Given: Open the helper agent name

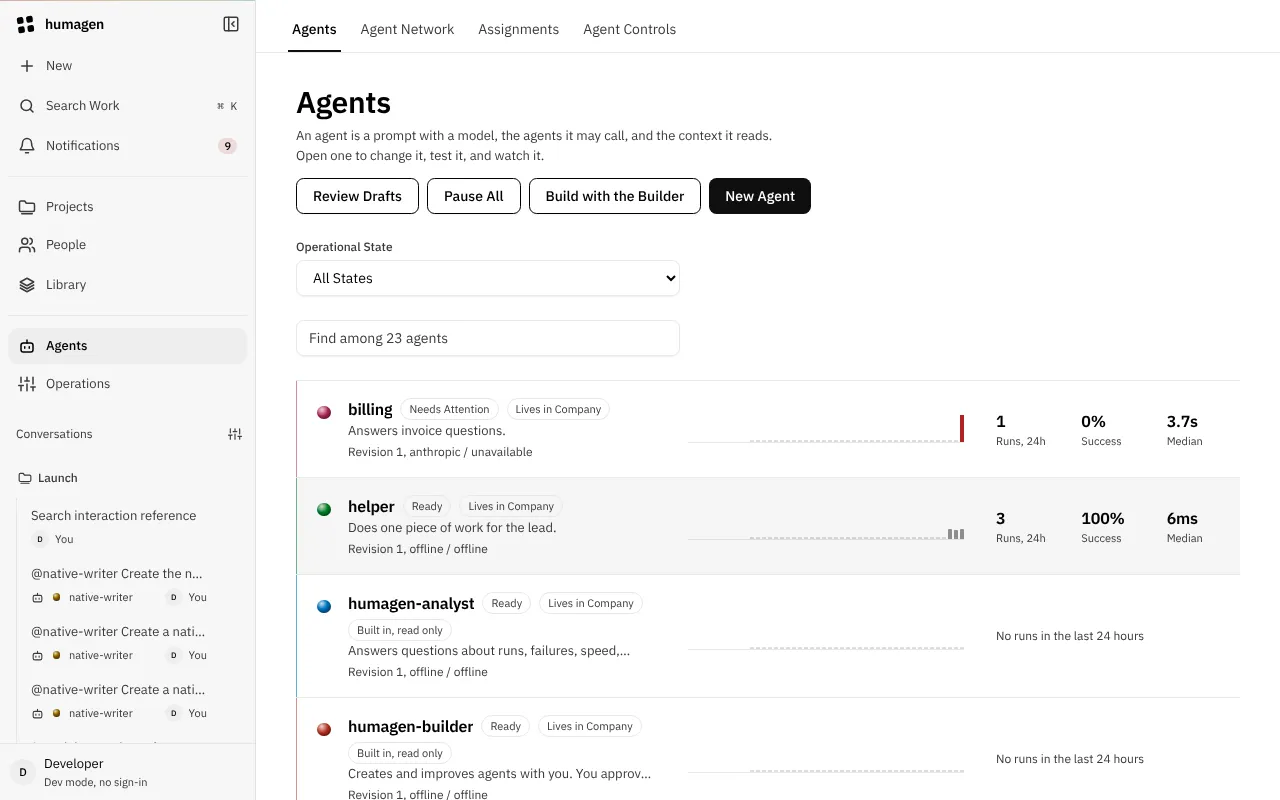Looking at the screenshot, I should pos(371,506).
